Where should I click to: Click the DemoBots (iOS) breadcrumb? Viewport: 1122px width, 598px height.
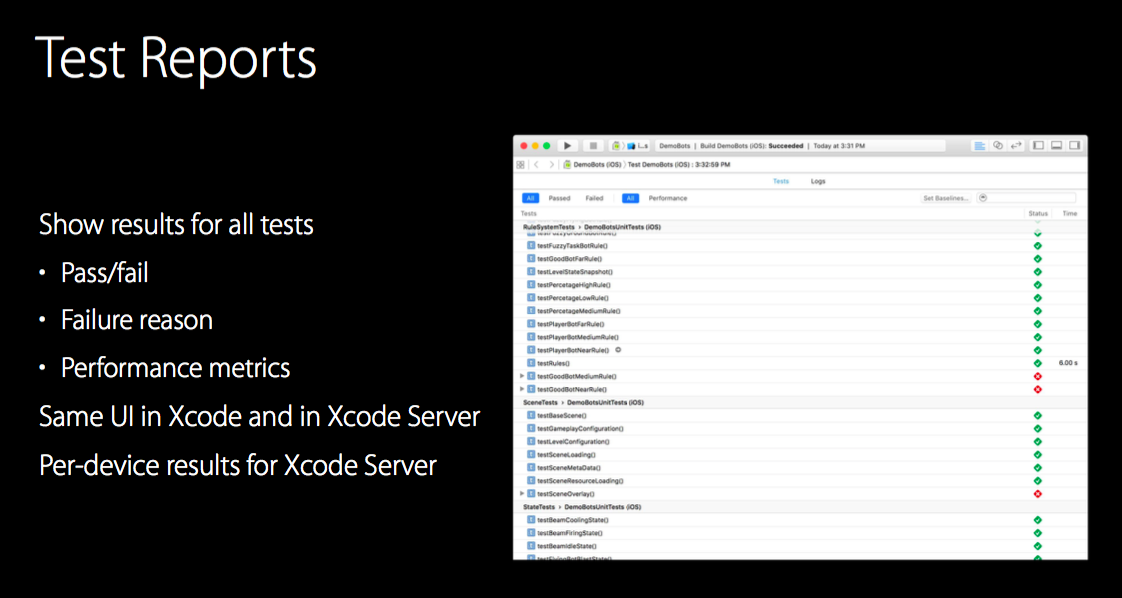597,164
